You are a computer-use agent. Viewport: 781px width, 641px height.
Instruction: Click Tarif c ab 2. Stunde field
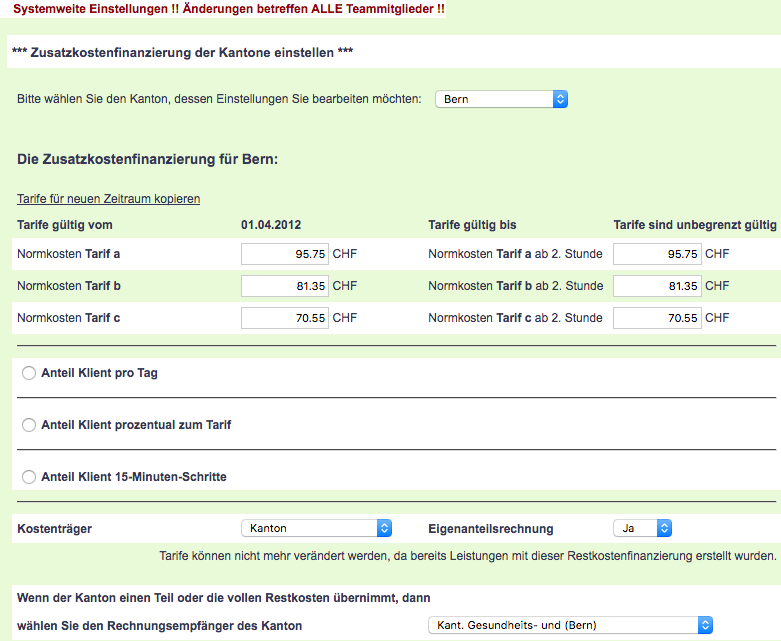pos(656,318)
